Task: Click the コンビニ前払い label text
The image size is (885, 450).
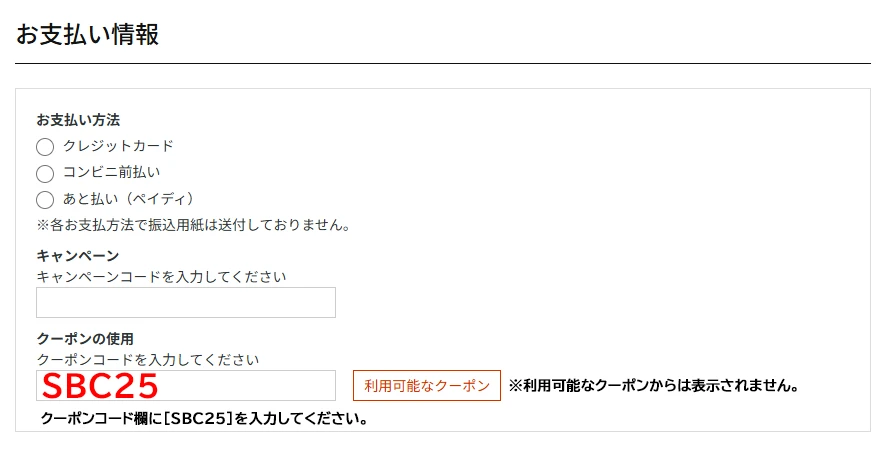Action: coord(111,172)
